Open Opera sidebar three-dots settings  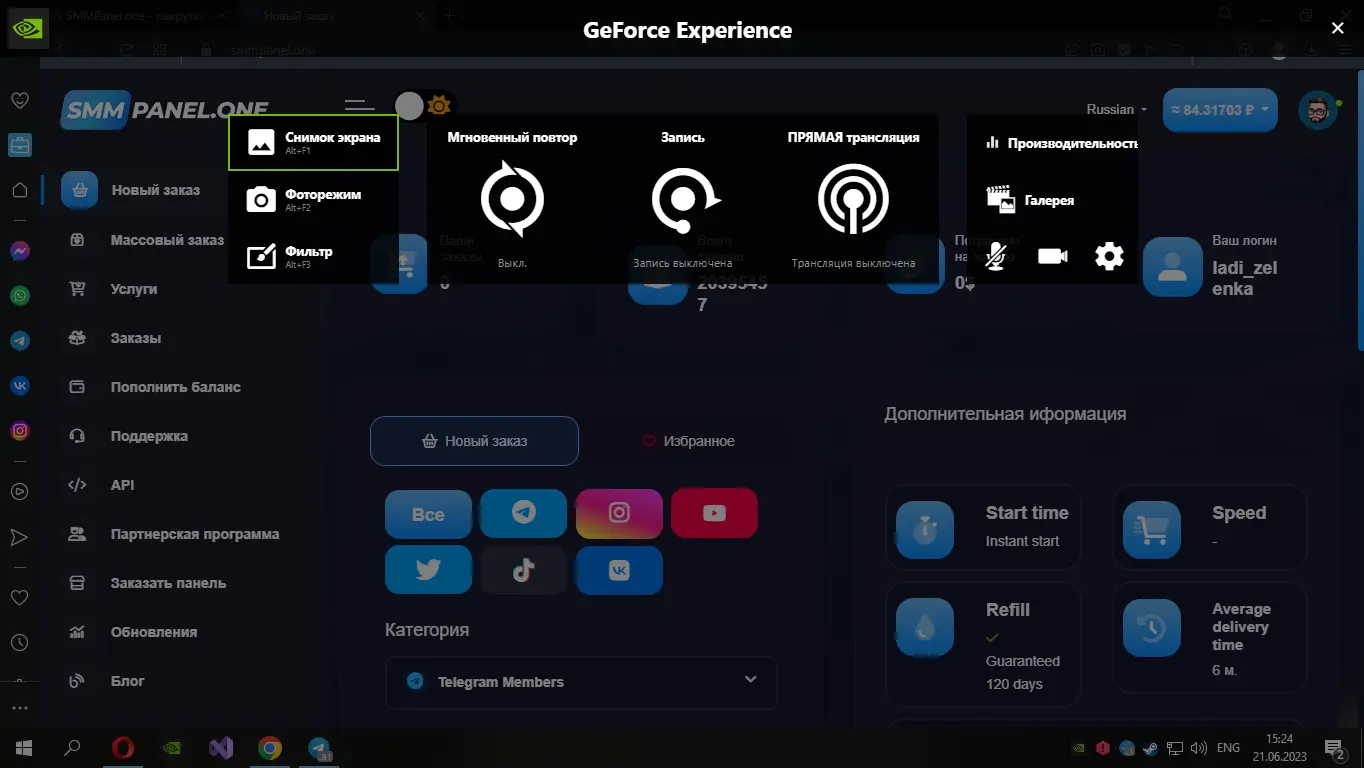click(19, 708)
